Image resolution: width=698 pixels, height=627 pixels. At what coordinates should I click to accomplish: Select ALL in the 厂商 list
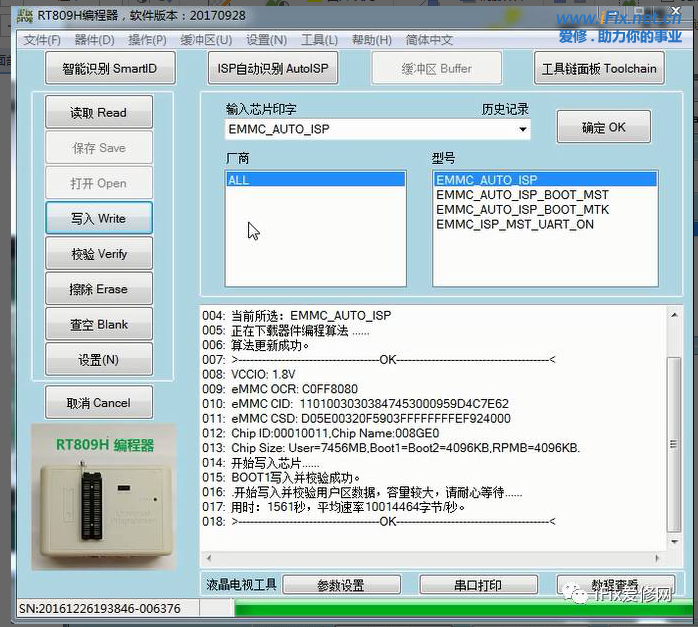click(315, 180)
